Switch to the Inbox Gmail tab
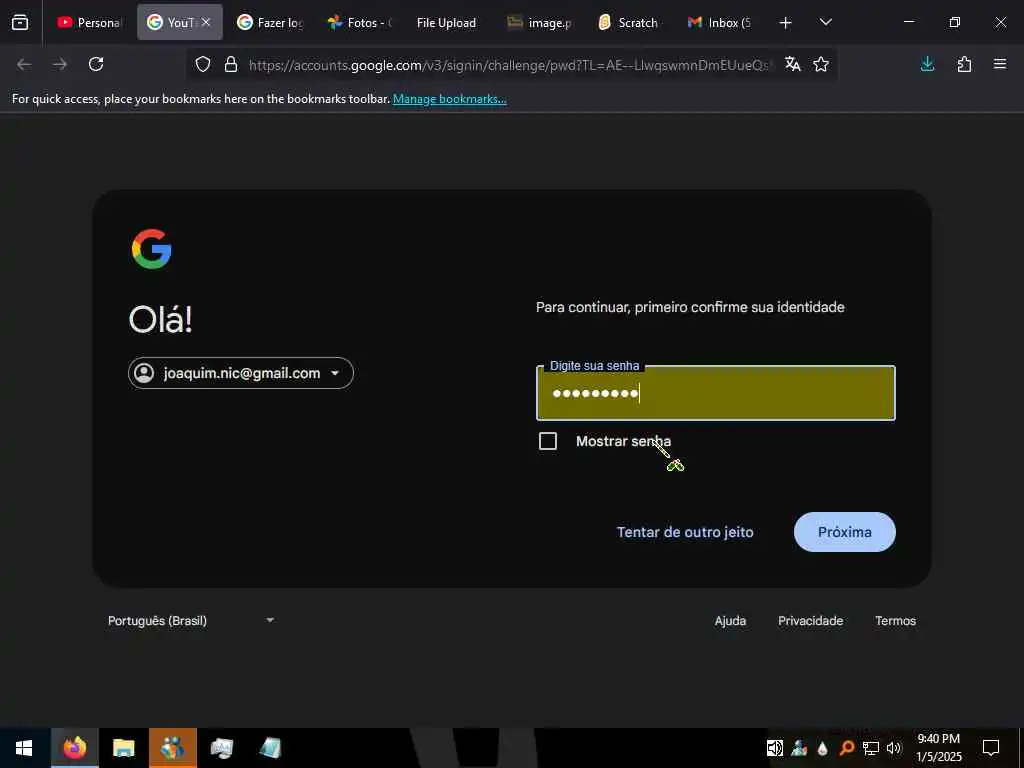This screenshot has width=1024, height=768. point(720,22)
